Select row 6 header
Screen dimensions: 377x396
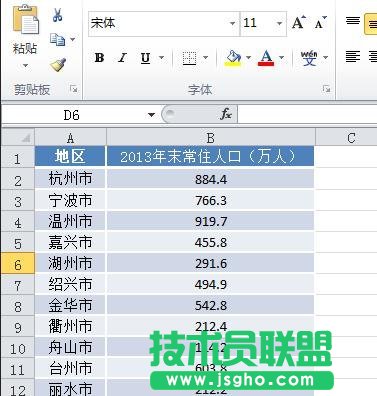click(x=17, y=264)
